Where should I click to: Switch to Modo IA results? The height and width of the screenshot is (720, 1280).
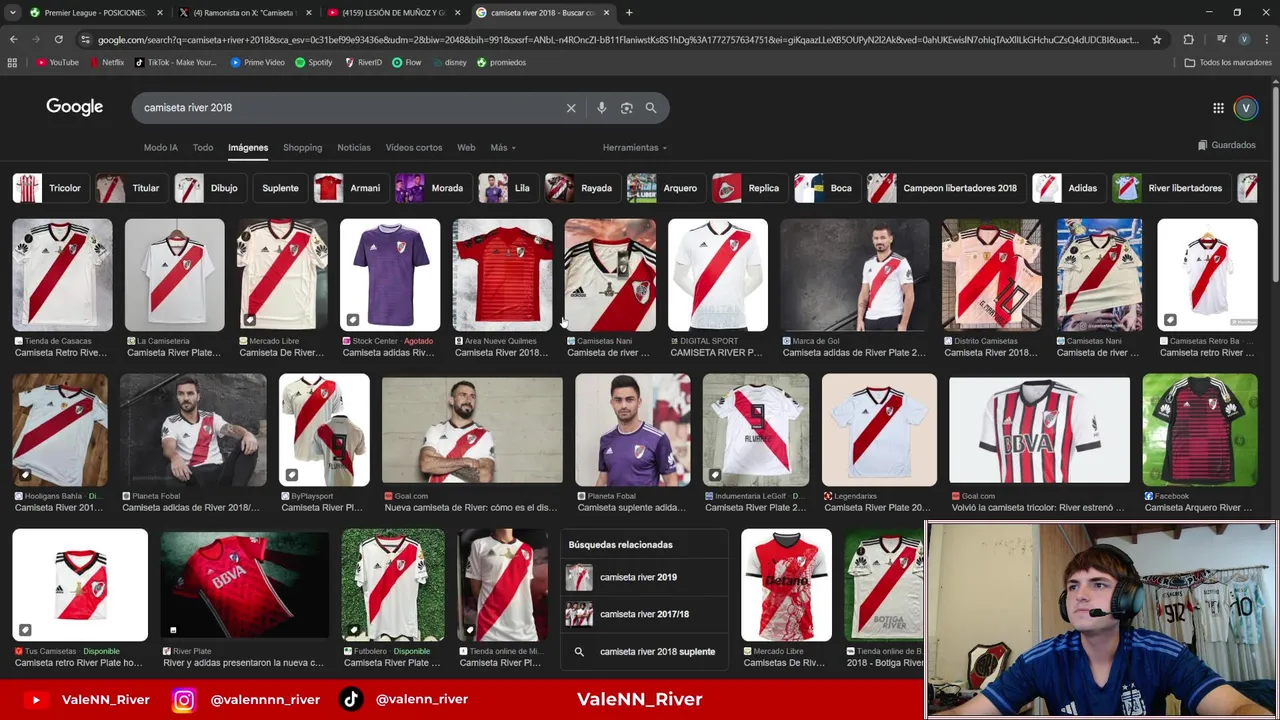tap(160, 147)
